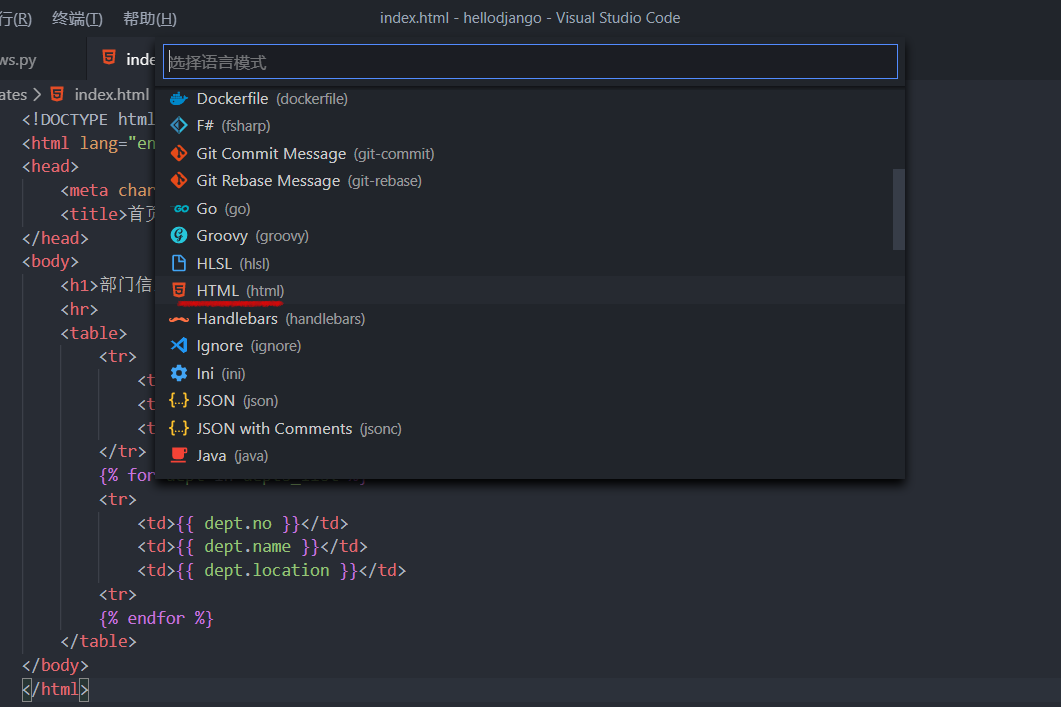Click the Ini gear icon
Image resolution: width=1061 pixels, height=707 pixels.
179,373
